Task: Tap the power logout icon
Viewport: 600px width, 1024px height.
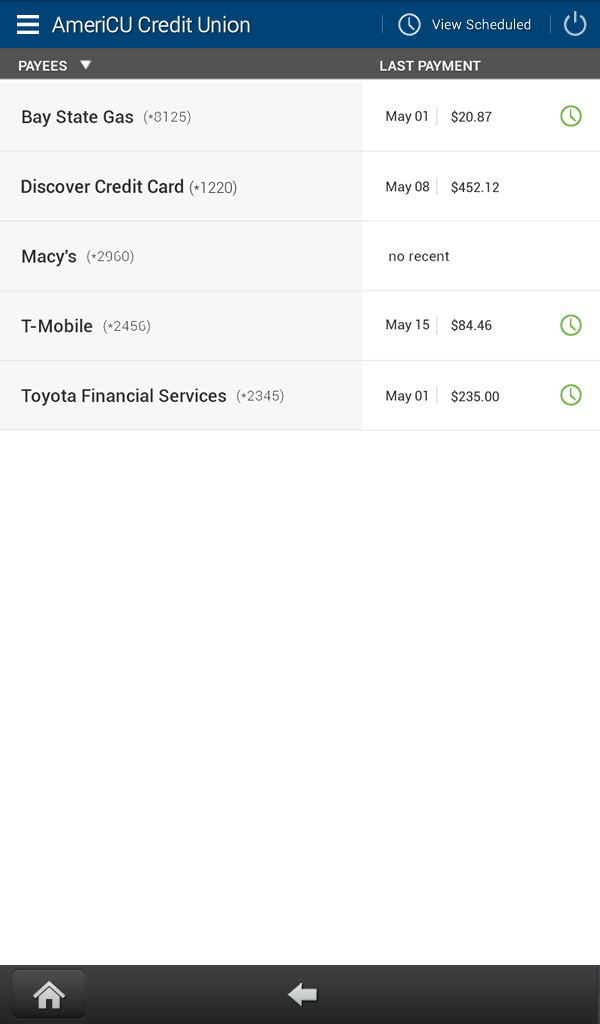Action: [575, 25]
